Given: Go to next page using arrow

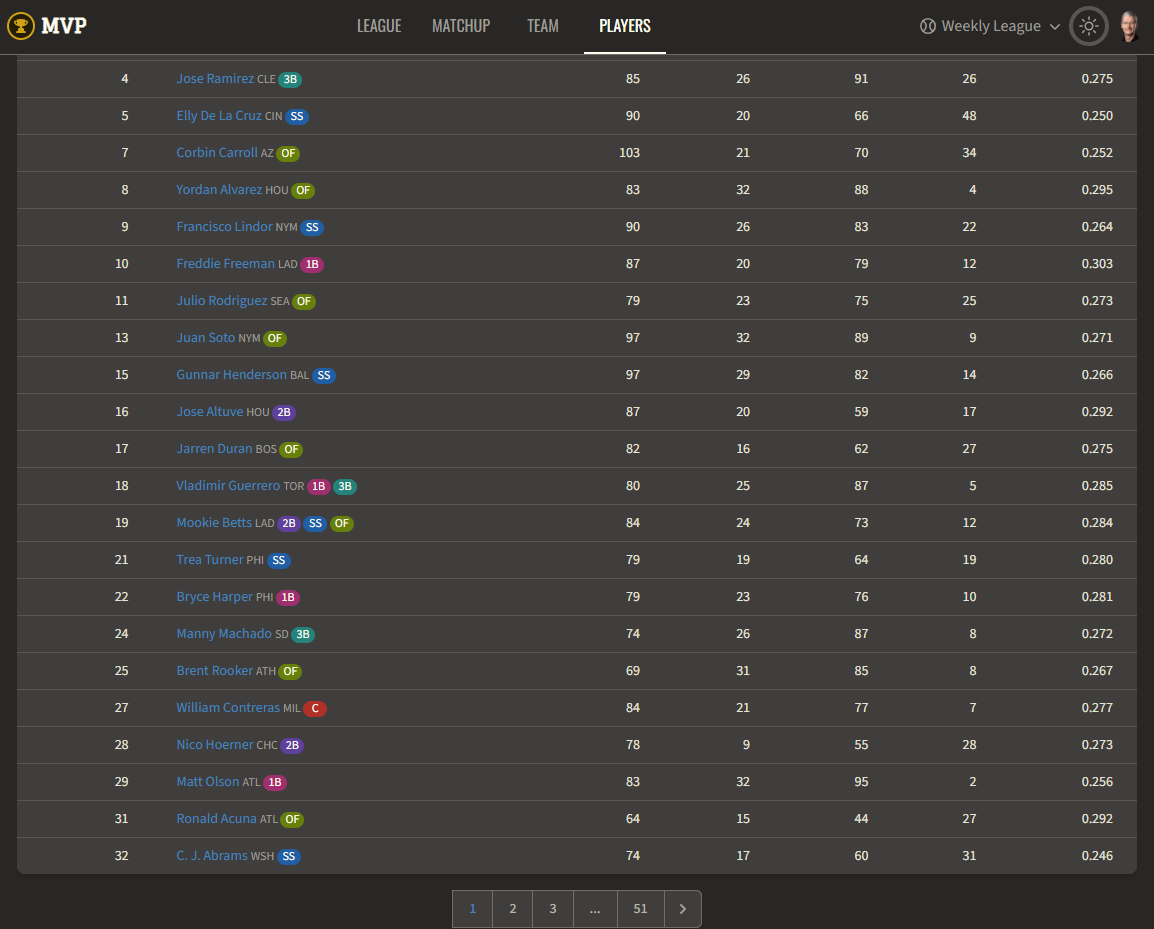Looking at the screenshot, I should click(x=683, y=909).
